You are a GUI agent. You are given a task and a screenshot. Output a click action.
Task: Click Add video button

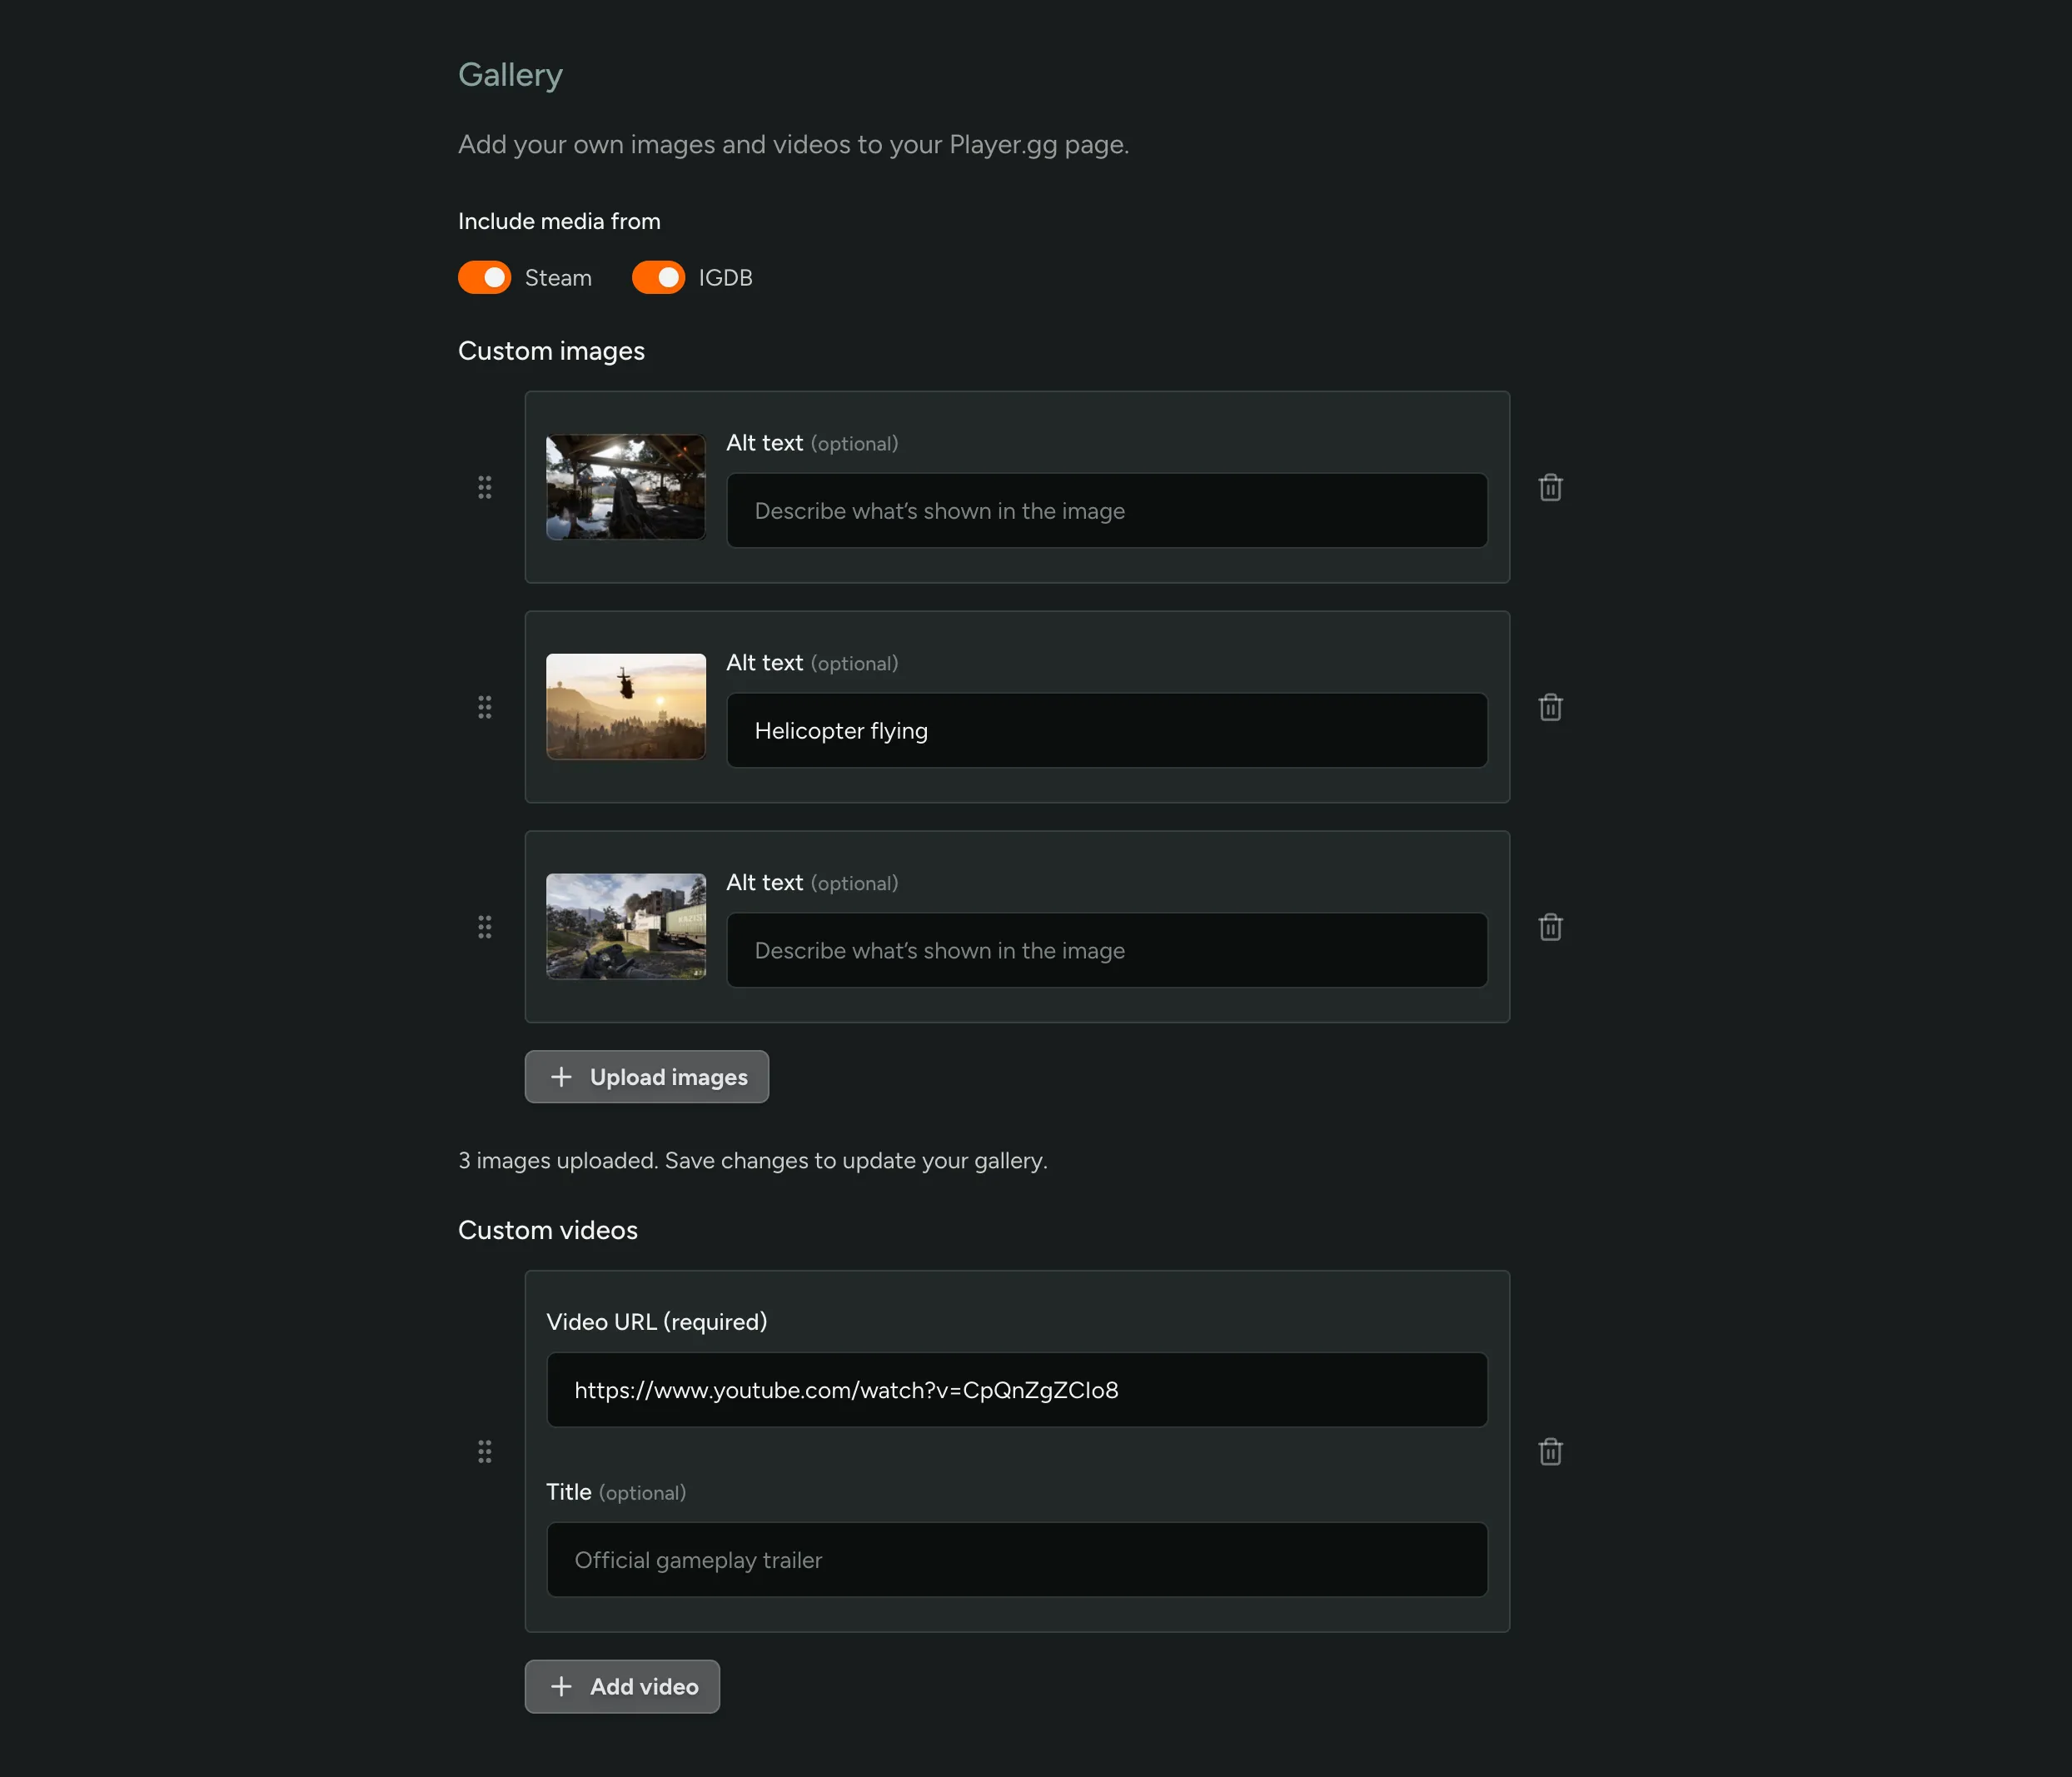coord(622,1686)
